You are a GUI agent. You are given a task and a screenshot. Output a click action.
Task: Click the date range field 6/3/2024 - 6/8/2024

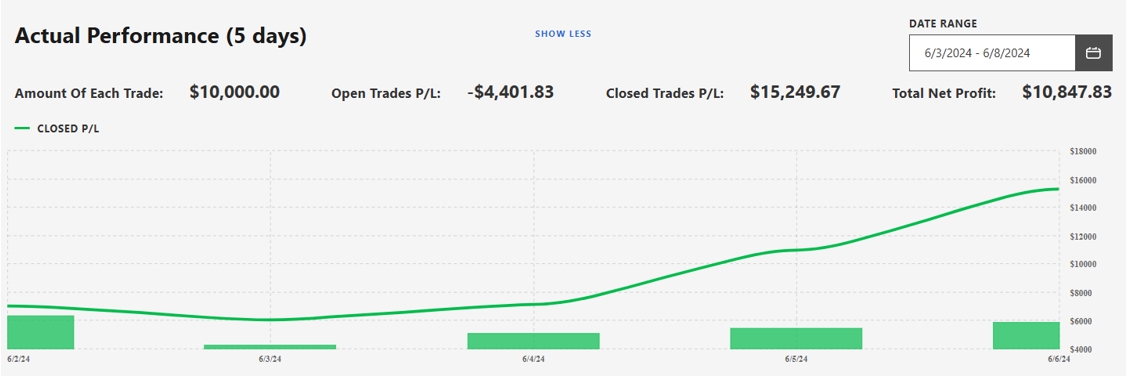click(992, 52)
